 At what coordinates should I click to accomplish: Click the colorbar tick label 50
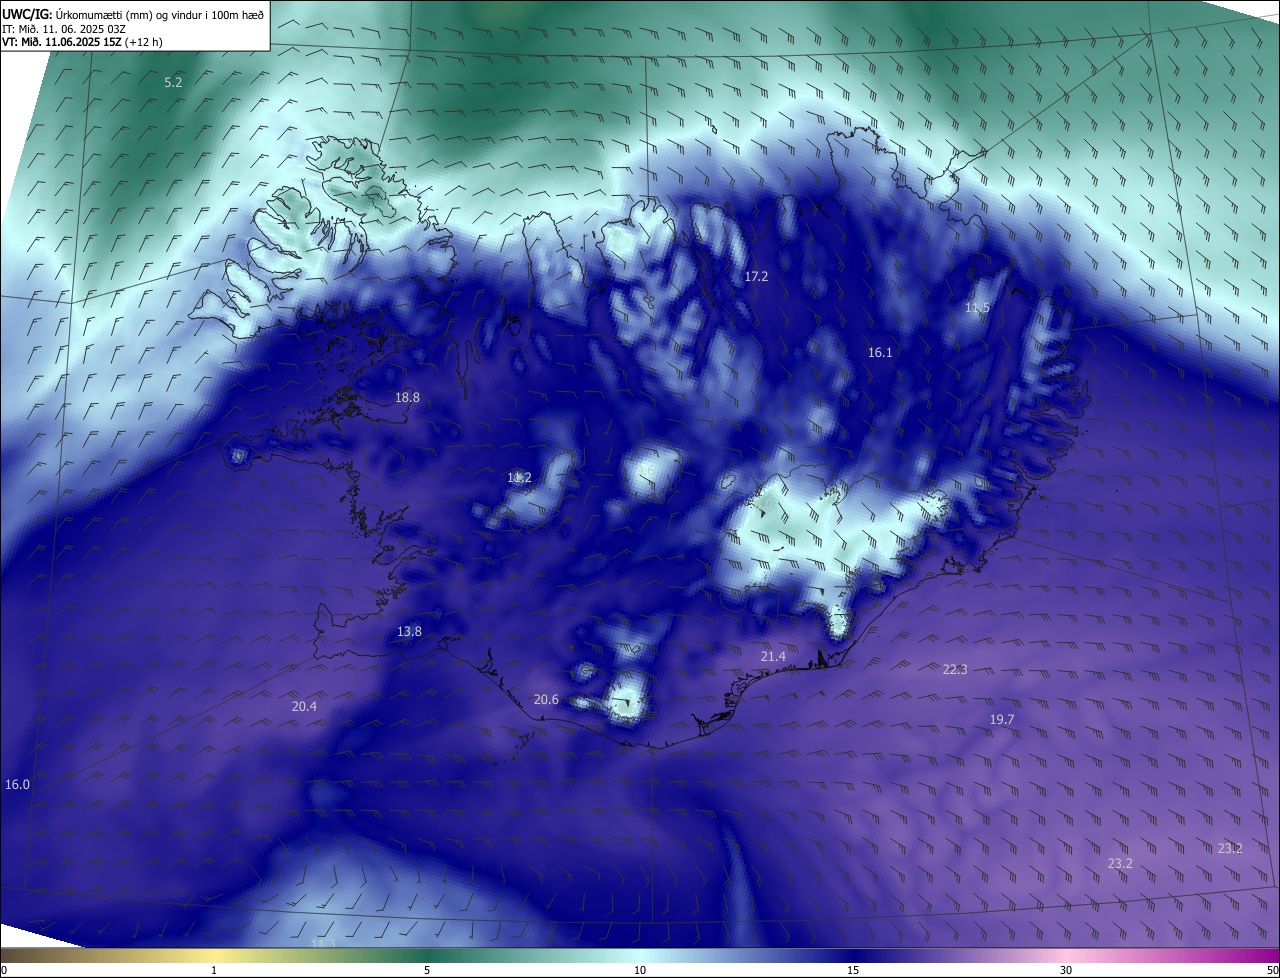tap(1272, 971)
